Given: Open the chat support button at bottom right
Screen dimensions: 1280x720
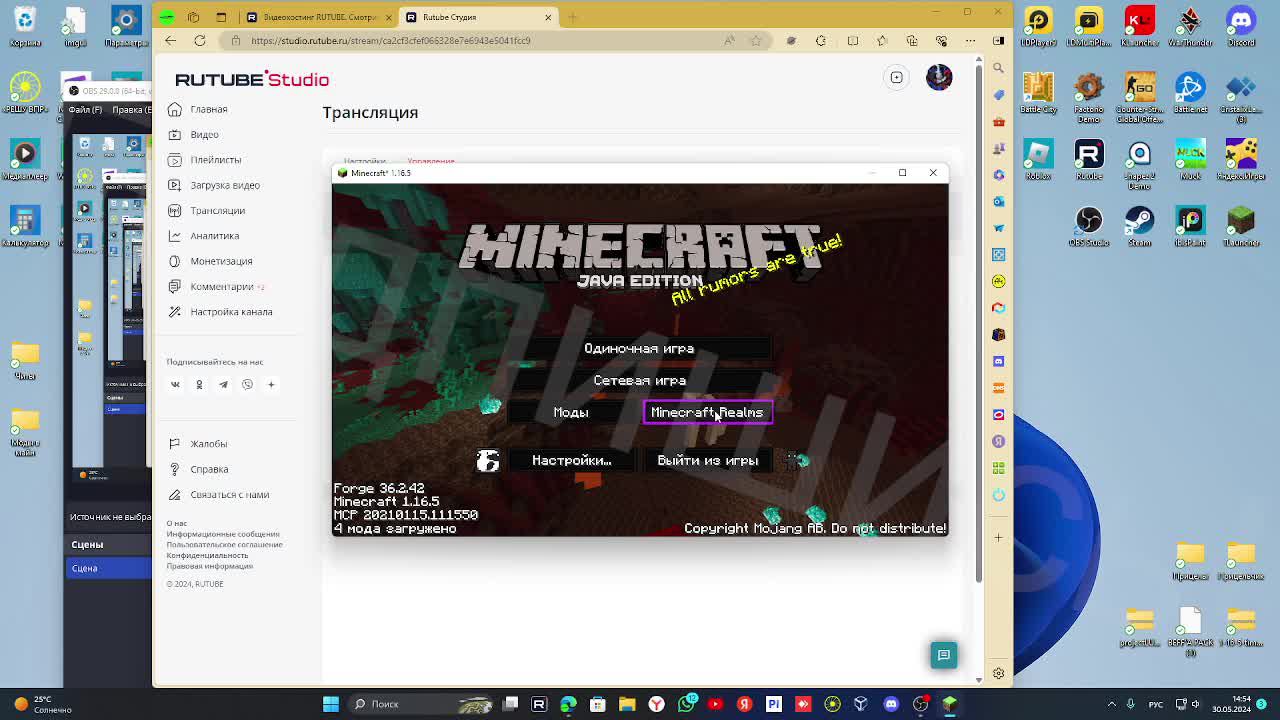Looking at the screenshot, I should (944, 655).
